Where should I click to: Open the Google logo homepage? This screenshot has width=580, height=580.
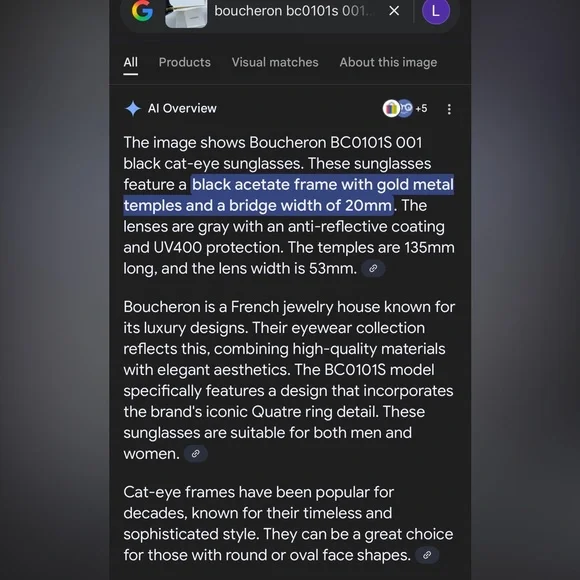[x=142, y=10]
